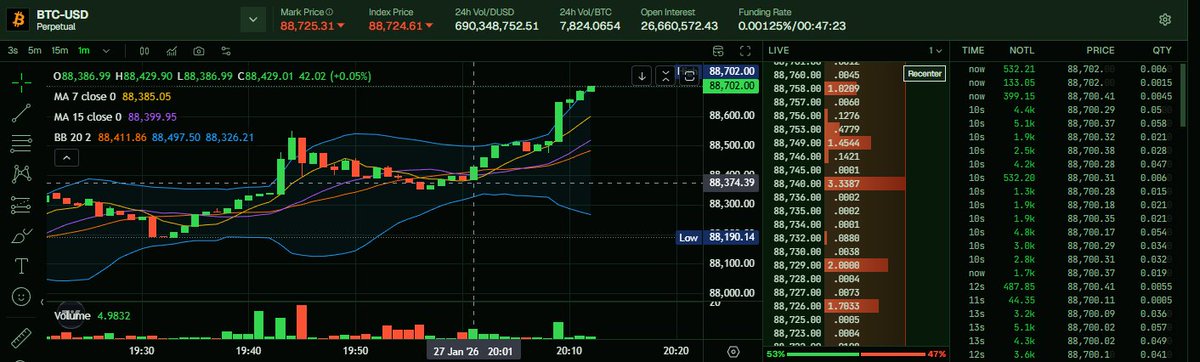1200x362 pixels.
Task: Click the 88,729.00 order book price row
Action: (857, 265)
